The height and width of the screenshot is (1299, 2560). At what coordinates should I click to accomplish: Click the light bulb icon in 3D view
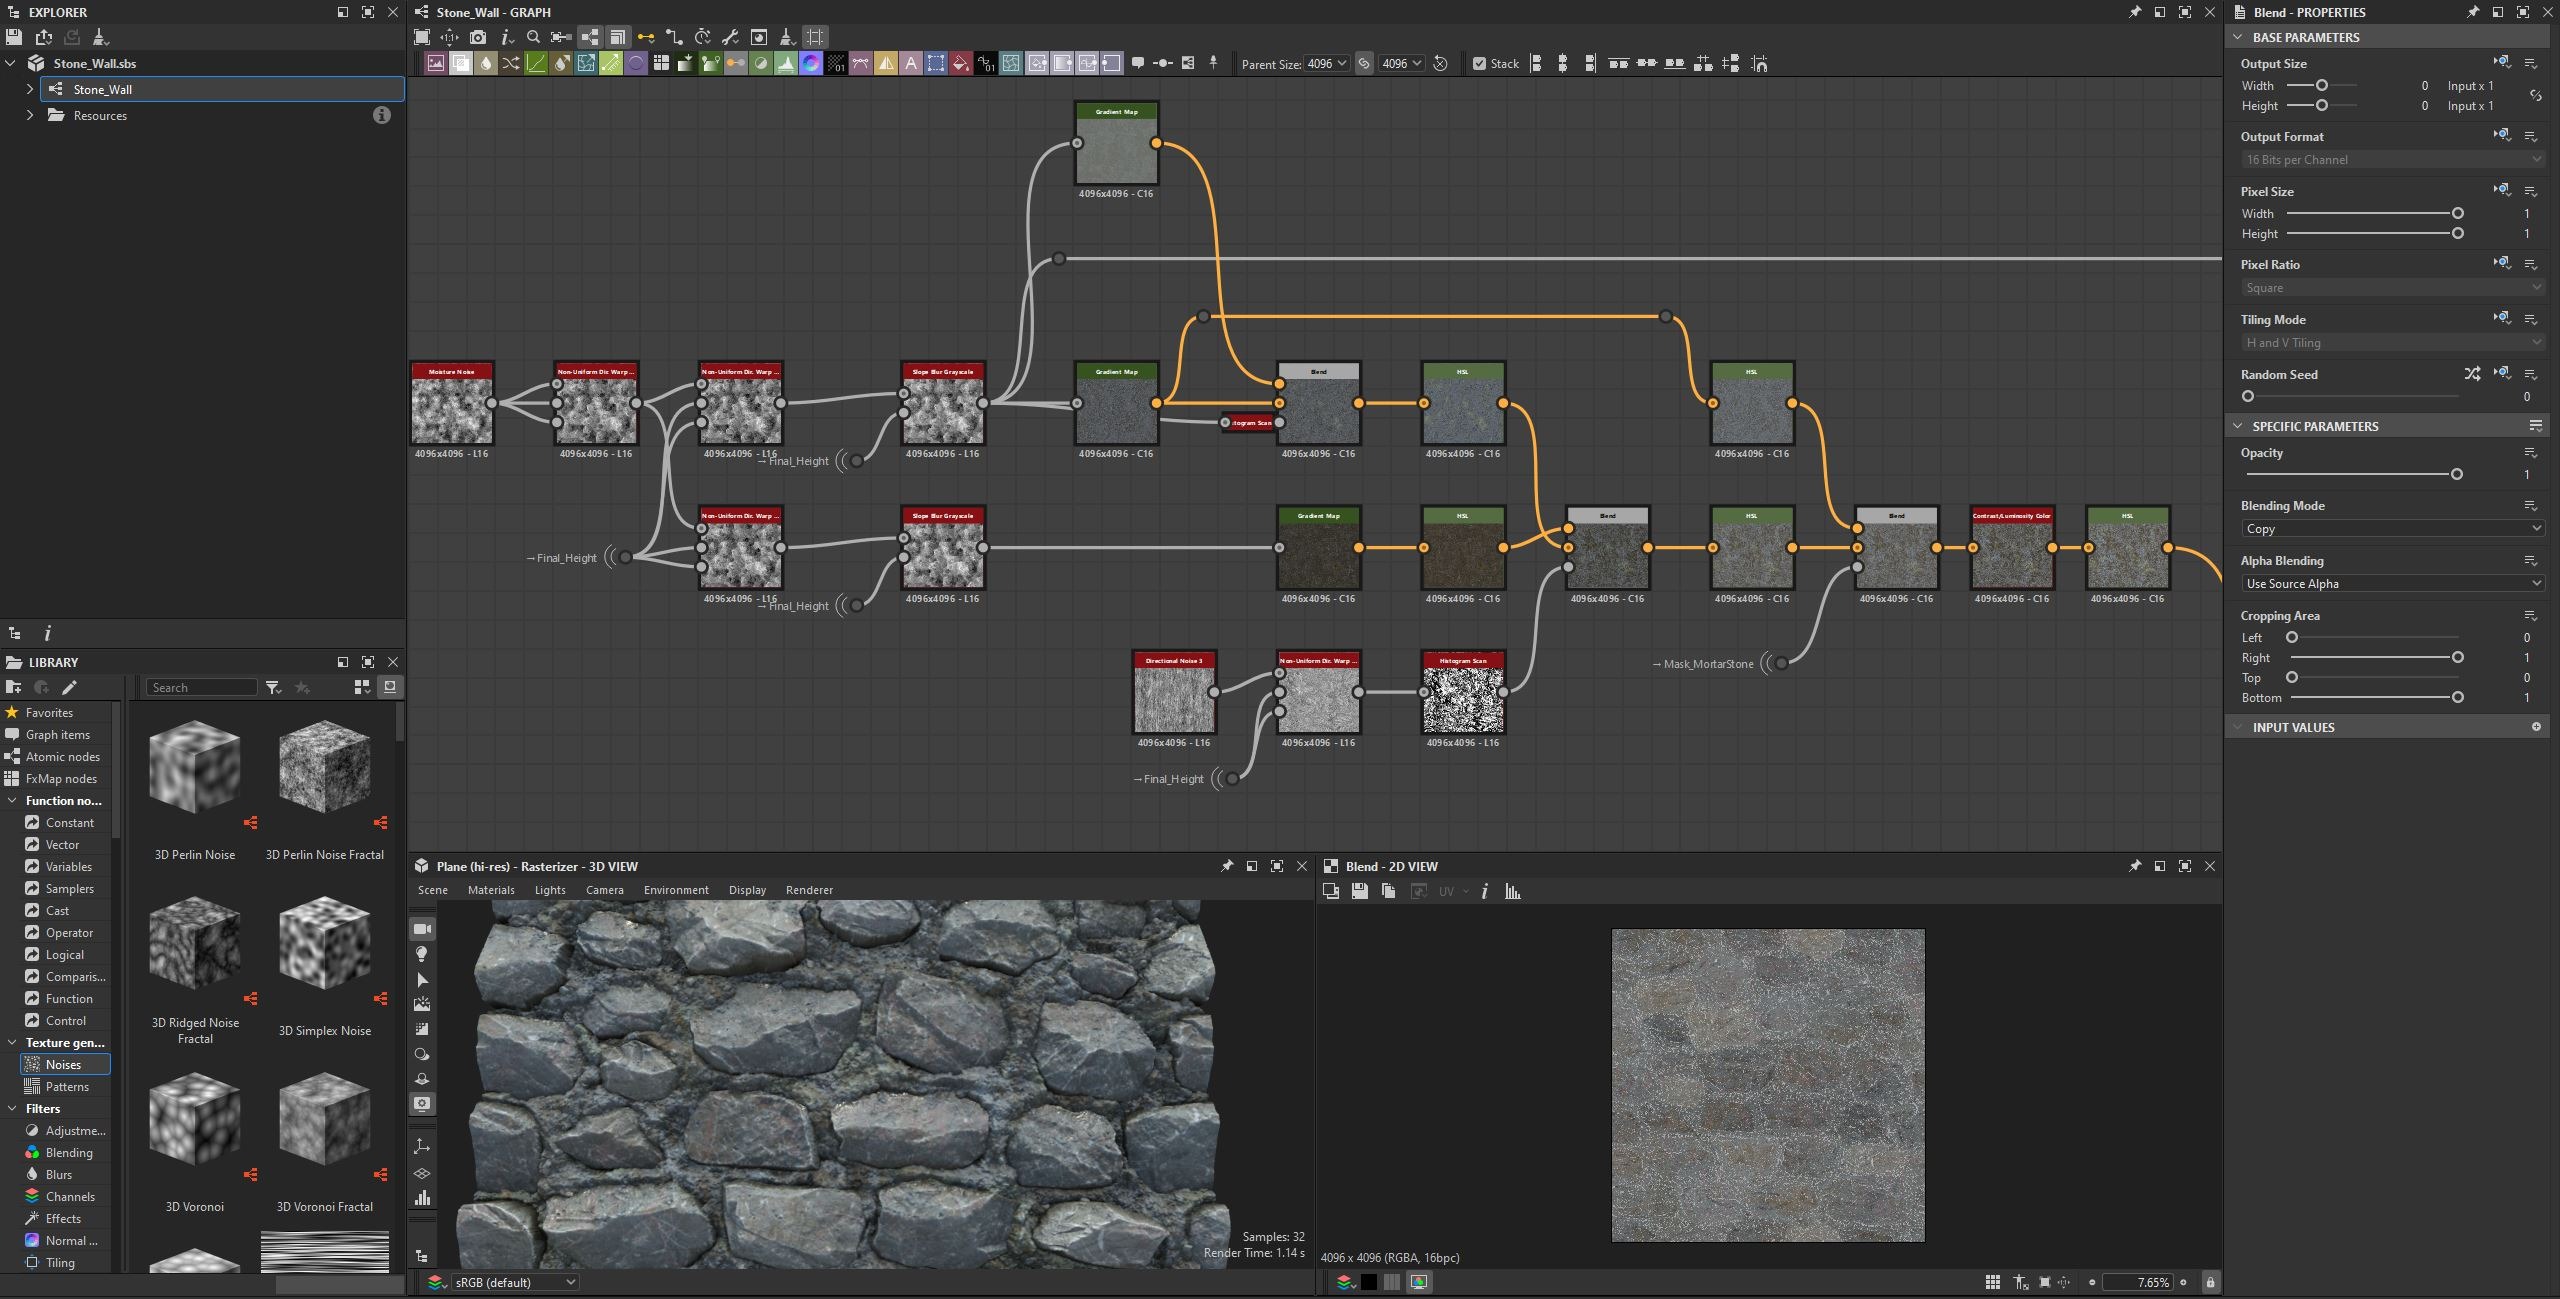click(x=422, y=954)
